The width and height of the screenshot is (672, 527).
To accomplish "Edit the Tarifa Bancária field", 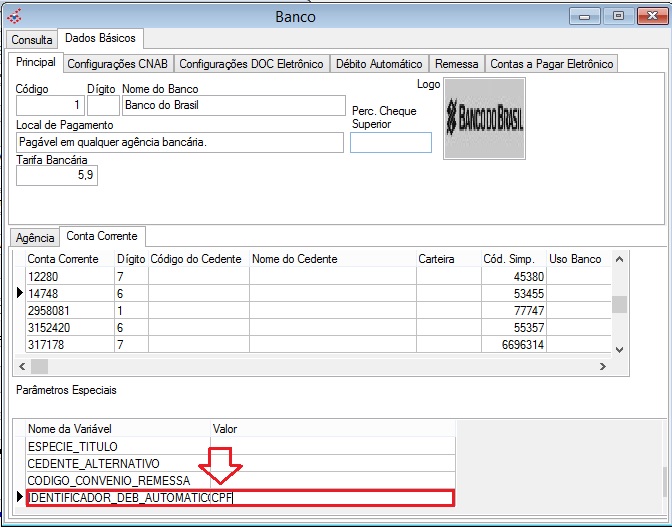I will click(56, 176).
